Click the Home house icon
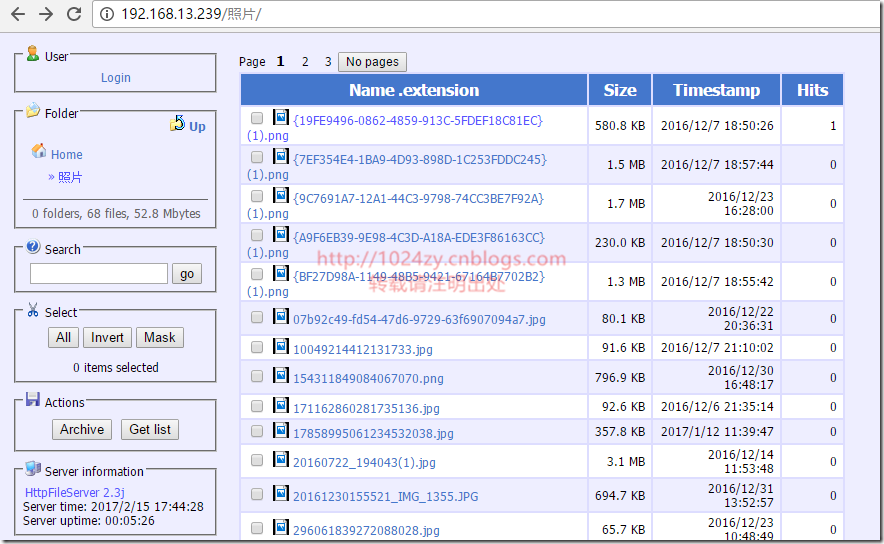Screen dimensions: 884x544 click(x=39, y=151)
